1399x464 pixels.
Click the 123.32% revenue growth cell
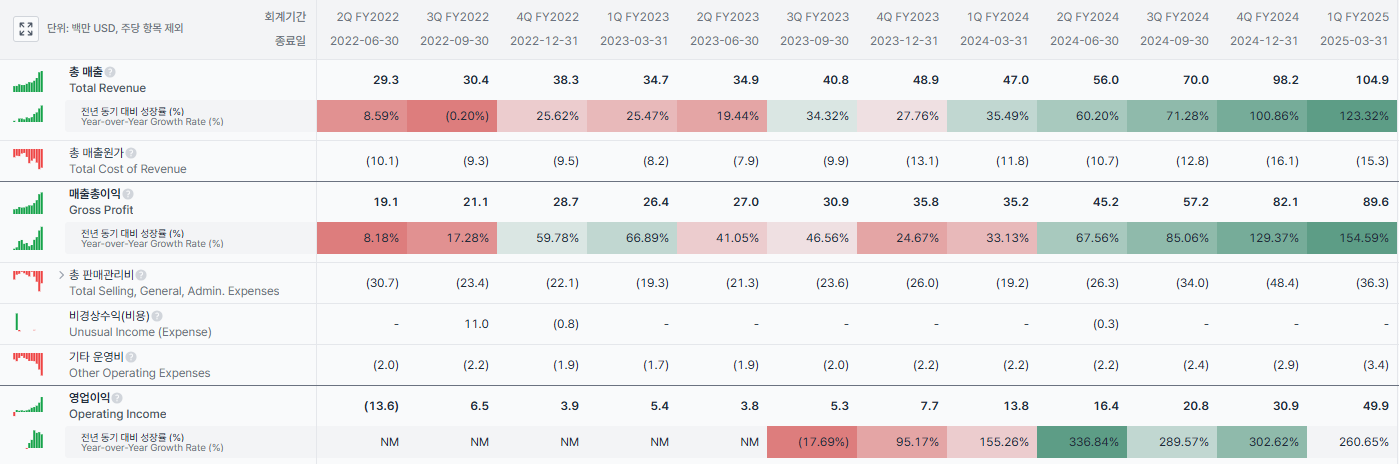(x=1353, y=116)
